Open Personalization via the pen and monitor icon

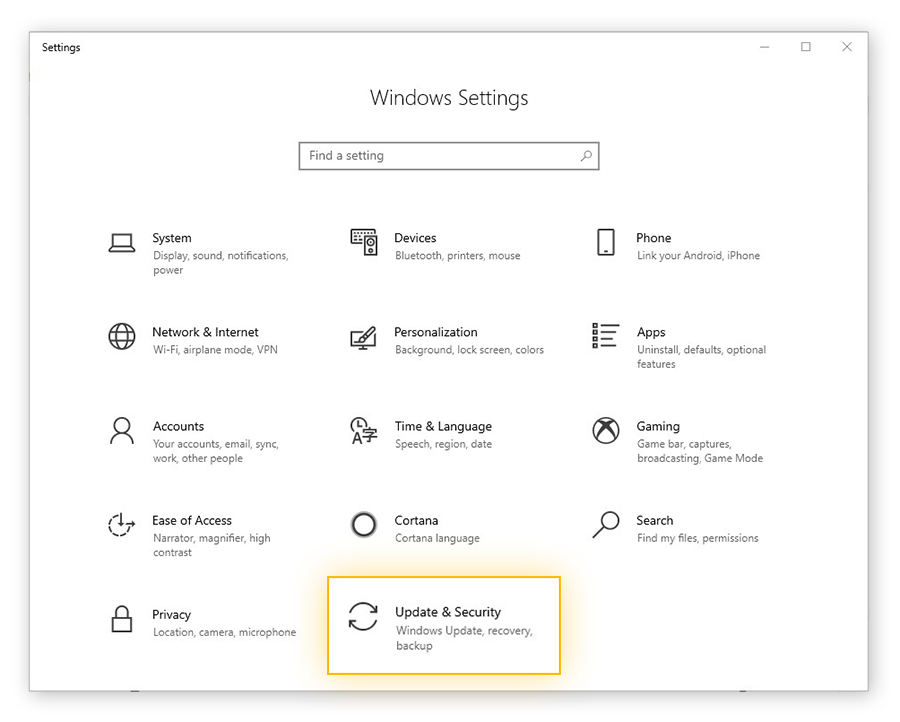363,337
